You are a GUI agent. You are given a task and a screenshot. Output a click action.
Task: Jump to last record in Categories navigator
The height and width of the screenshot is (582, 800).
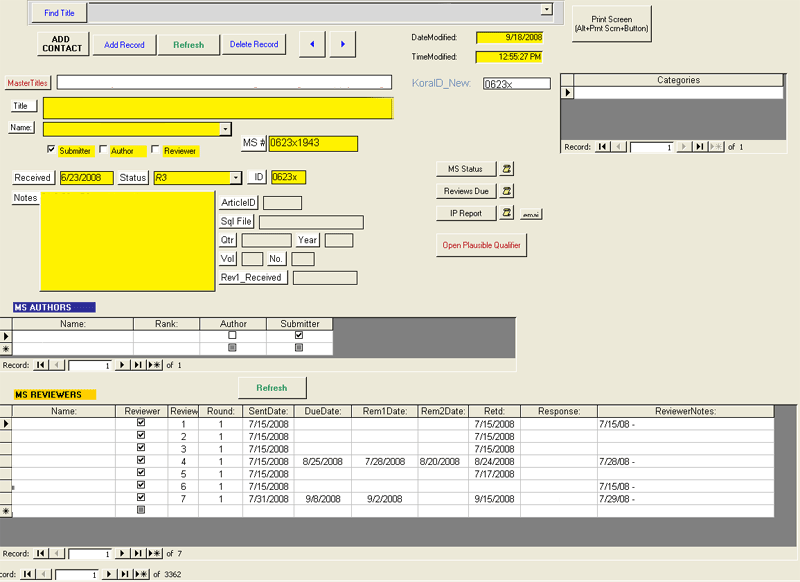(699, 147)
